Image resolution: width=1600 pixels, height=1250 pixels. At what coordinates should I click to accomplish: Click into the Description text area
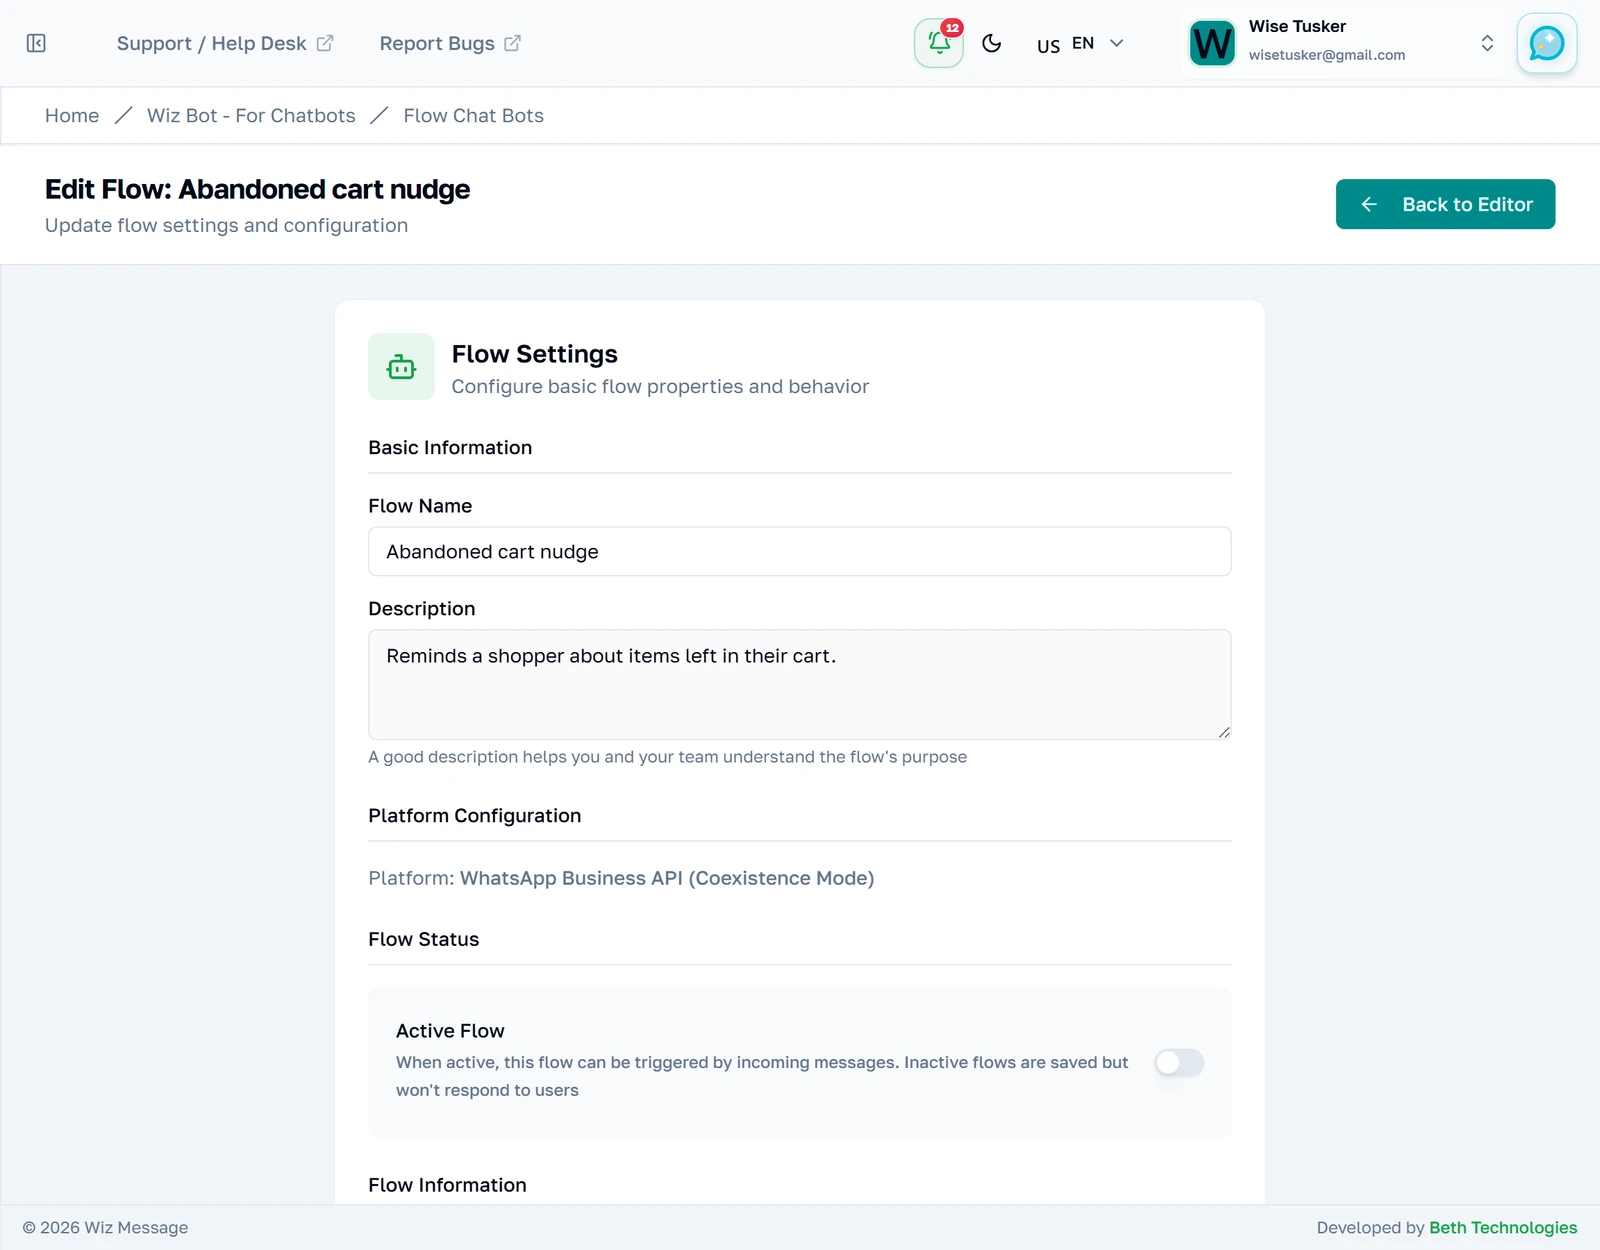pos(800,685)
